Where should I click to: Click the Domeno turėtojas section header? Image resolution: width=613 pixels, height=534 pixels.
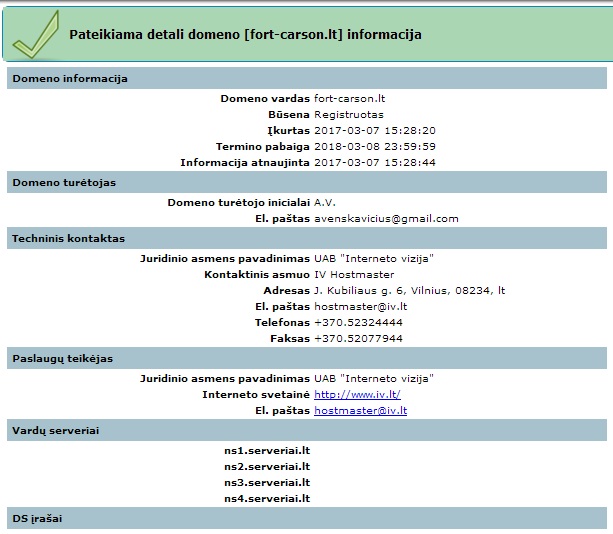(x=307, y=182)
